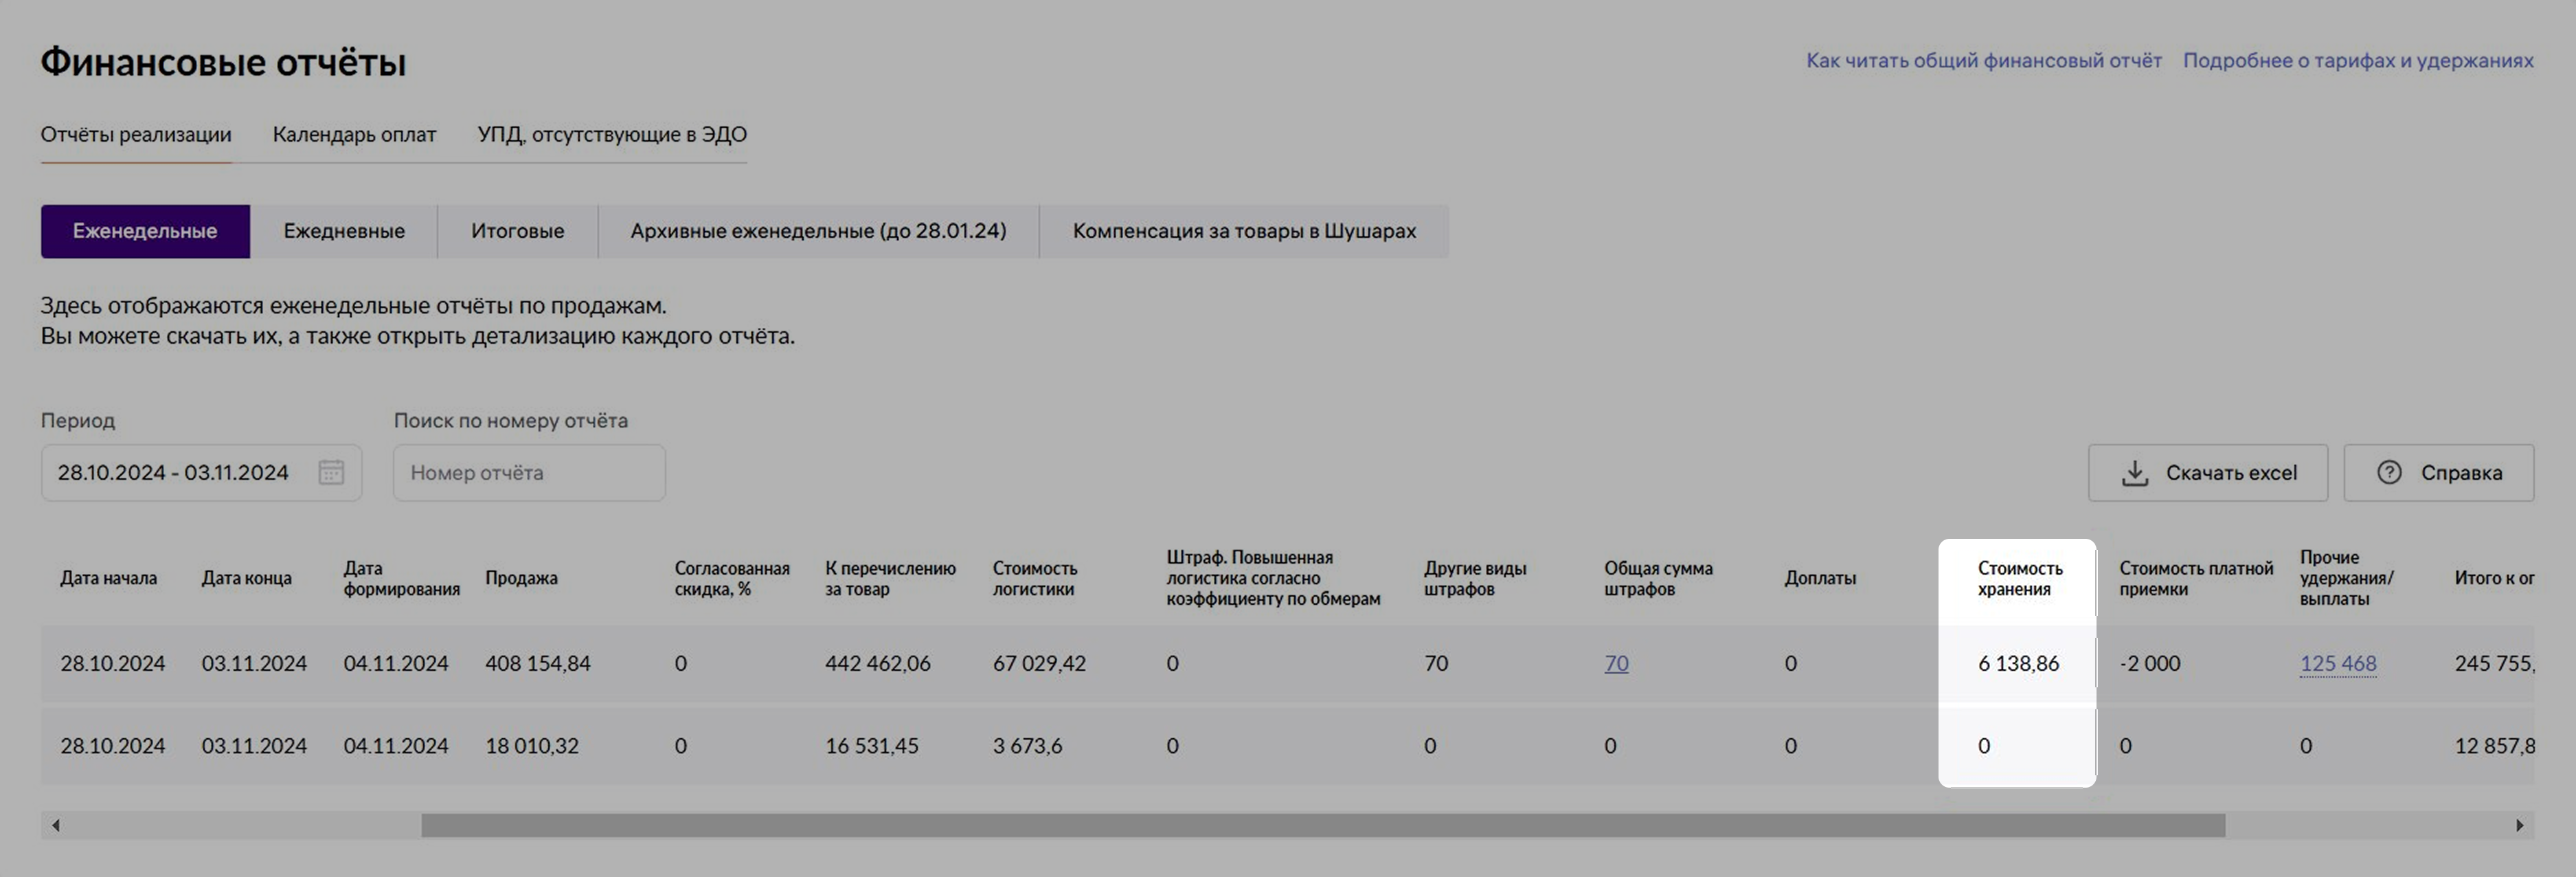Click Скачать excel button

click(x=2208, y=473)
